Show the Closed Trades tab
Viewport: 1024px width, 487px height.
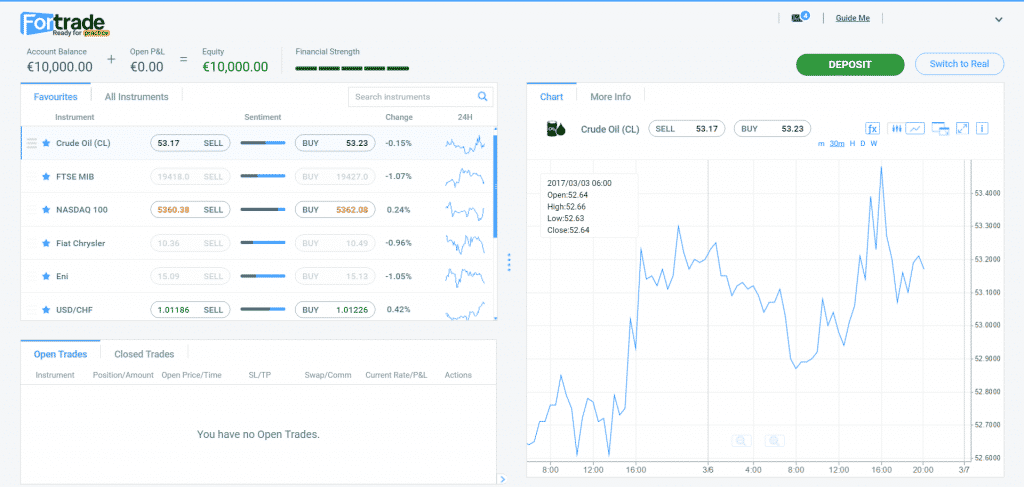click(x=144, y=354)
